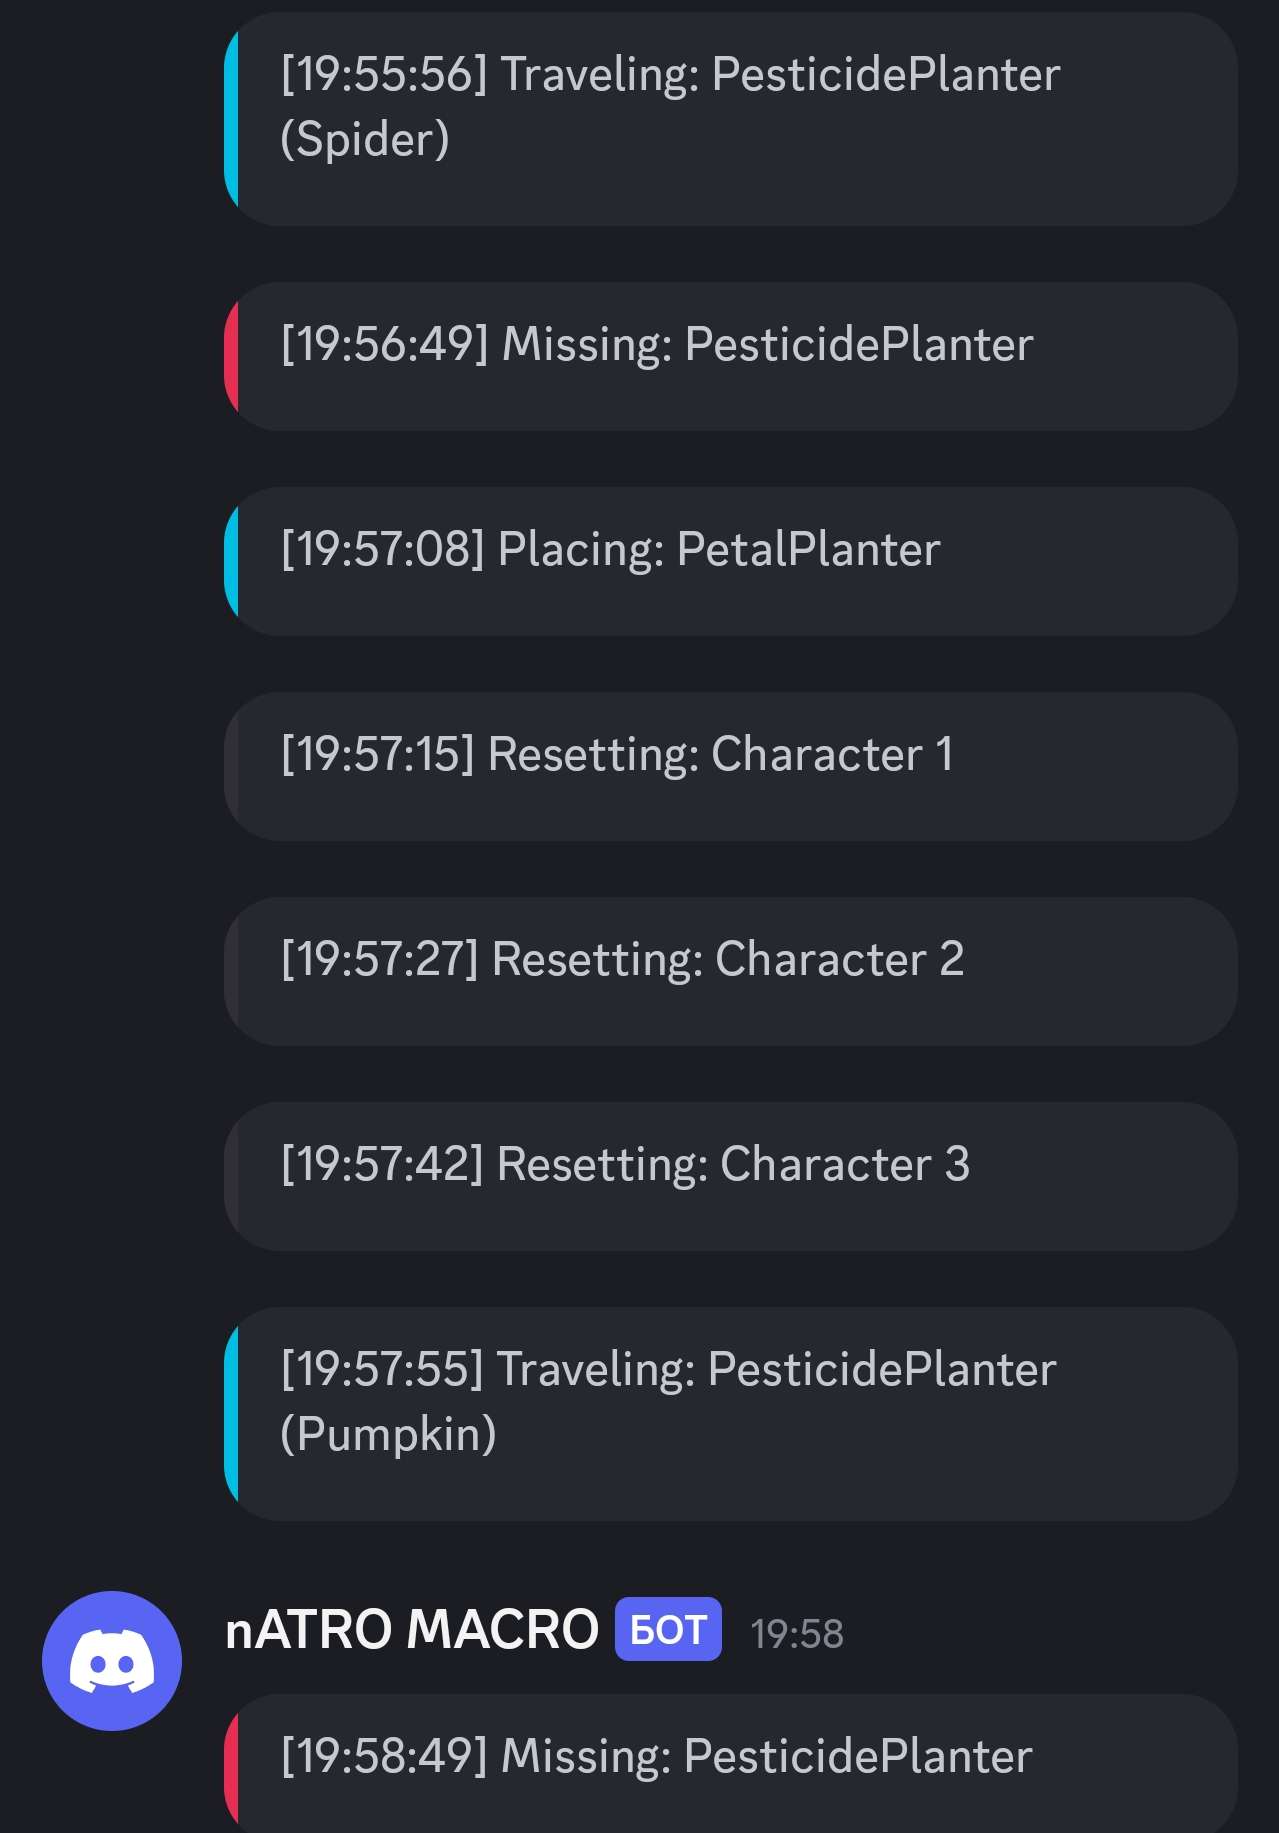
Task: Click the timestamp text [19:57:15] in the reset message
Action: point(381,754)
